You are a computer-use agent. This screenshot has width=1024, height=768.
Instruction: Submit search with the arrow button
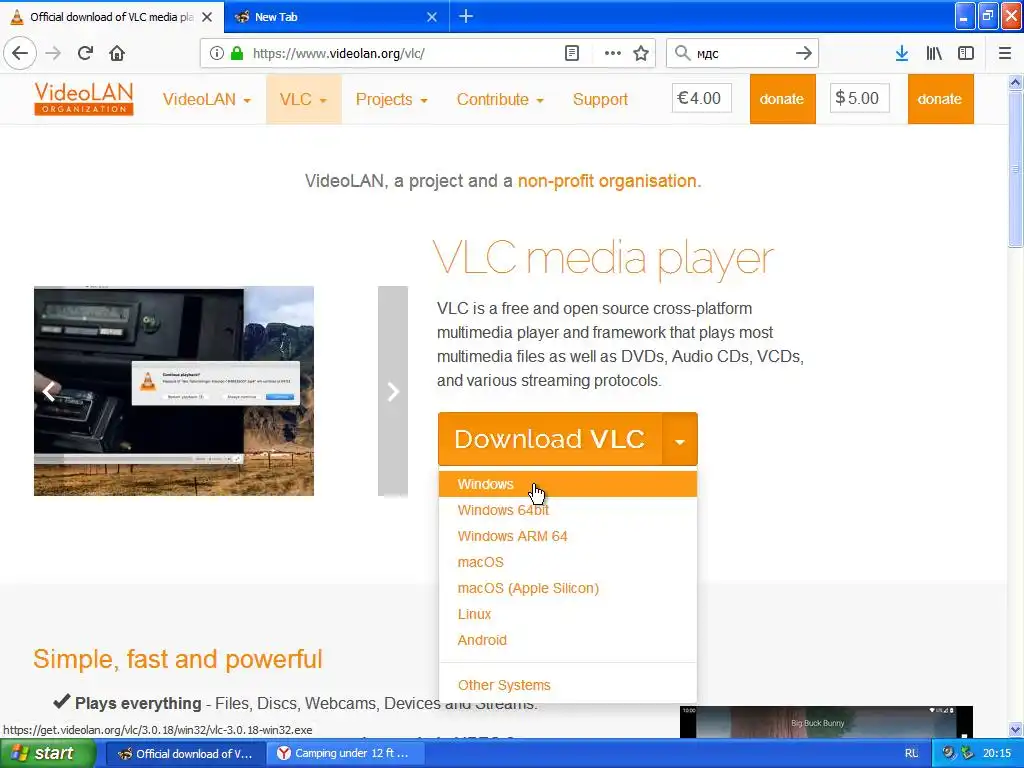(804, 53)
